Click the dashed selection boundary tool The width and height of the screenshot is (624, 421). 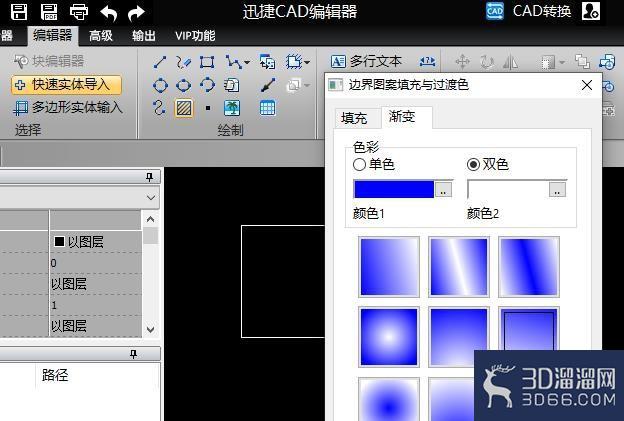[x=294, y=62]
